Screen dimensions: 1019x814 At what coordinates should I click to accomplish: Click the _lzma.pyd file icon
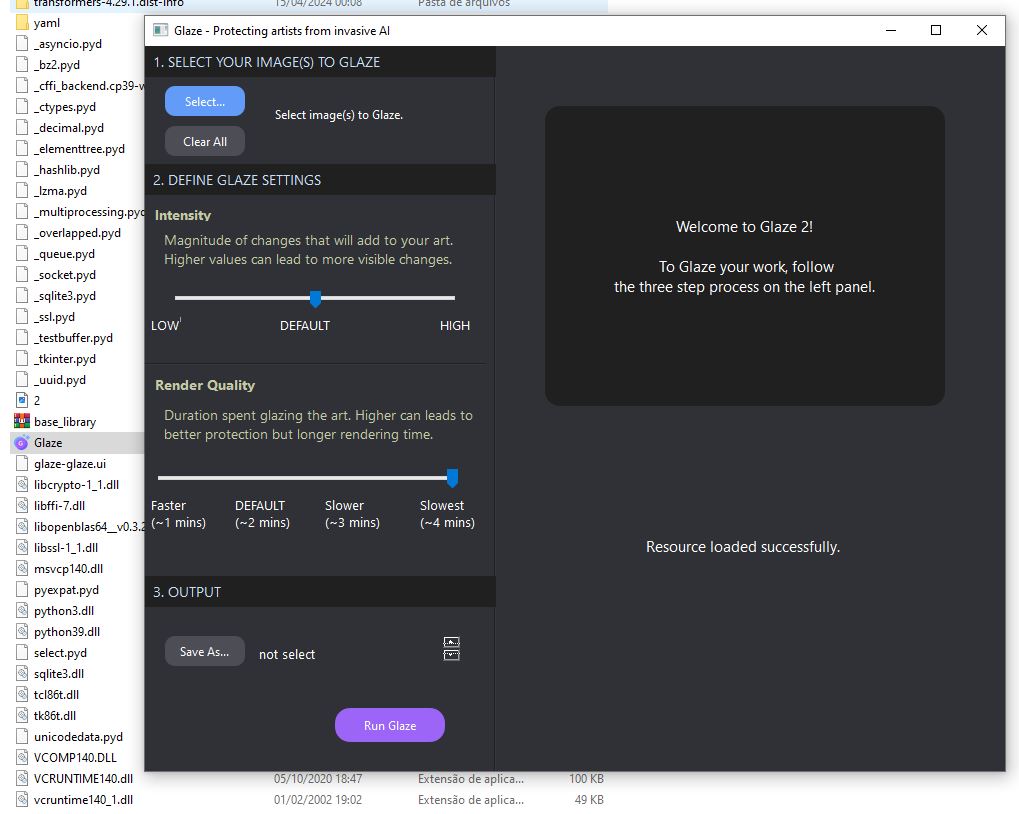coord(21,190)
